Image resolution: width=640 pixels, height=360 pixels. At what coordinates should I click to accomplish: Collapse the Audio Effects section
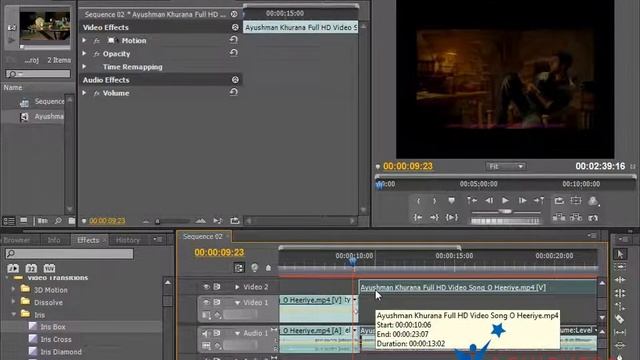[x=235, y=80]
